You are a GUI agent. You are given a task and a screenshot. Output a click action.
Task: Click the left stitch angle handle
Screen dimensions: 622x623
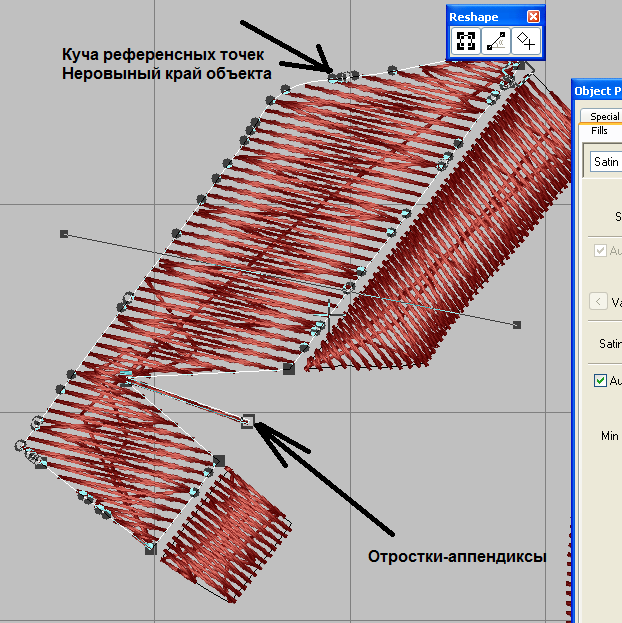(64, 234)
